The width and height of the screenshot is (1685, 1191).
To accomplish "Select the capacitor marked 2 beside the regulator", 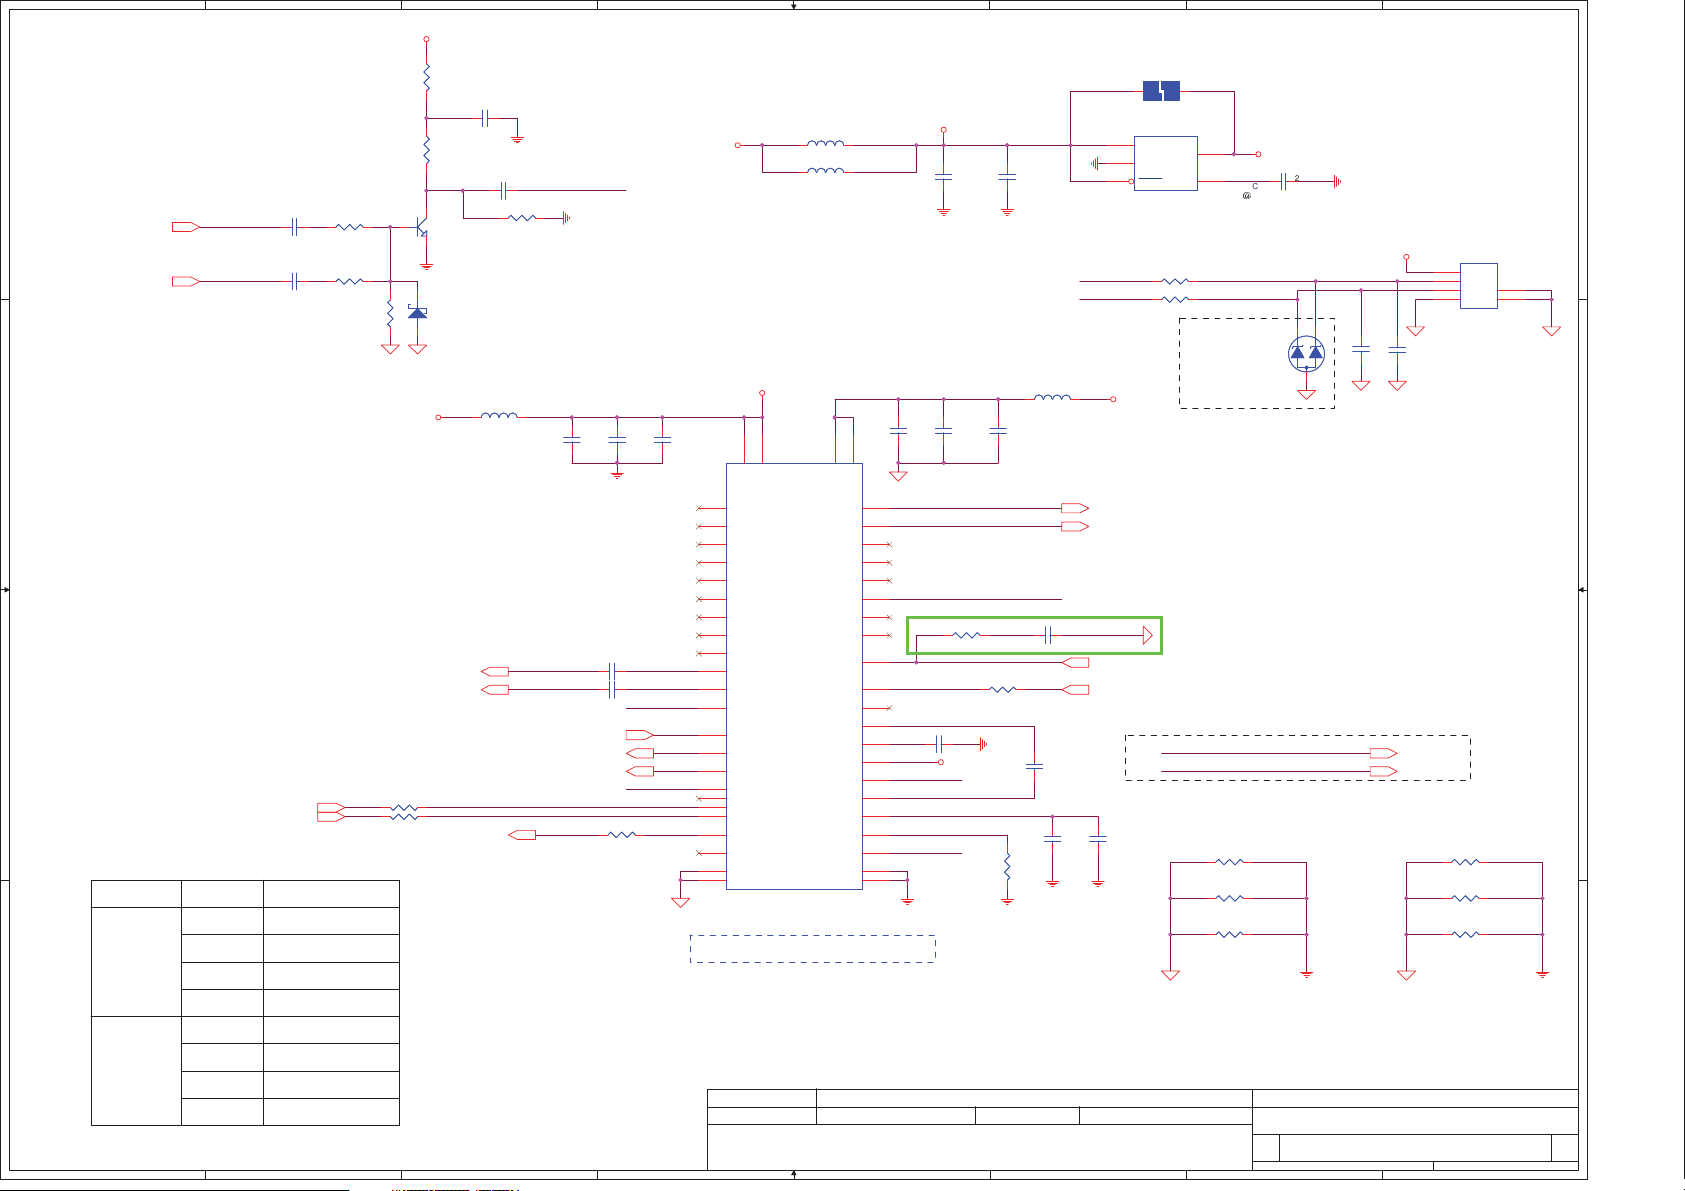I will point(1284,182).
